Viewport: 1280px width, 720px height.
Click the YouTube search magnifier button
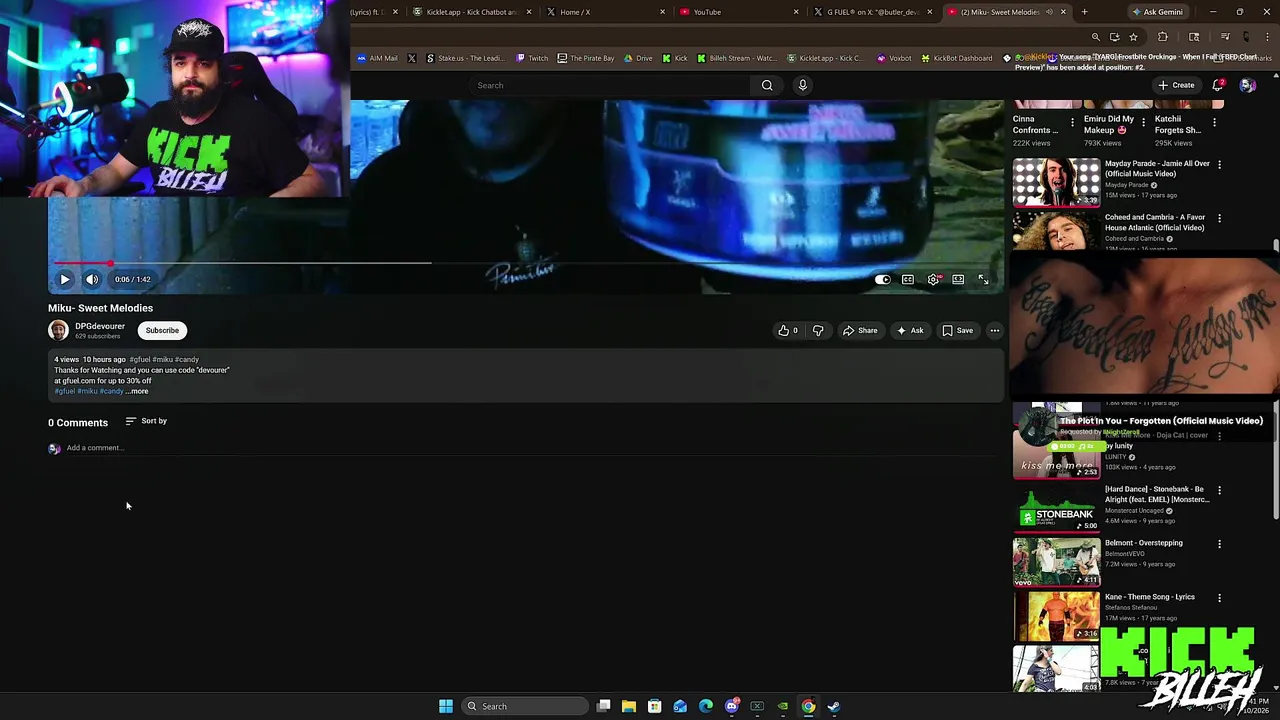767,85
